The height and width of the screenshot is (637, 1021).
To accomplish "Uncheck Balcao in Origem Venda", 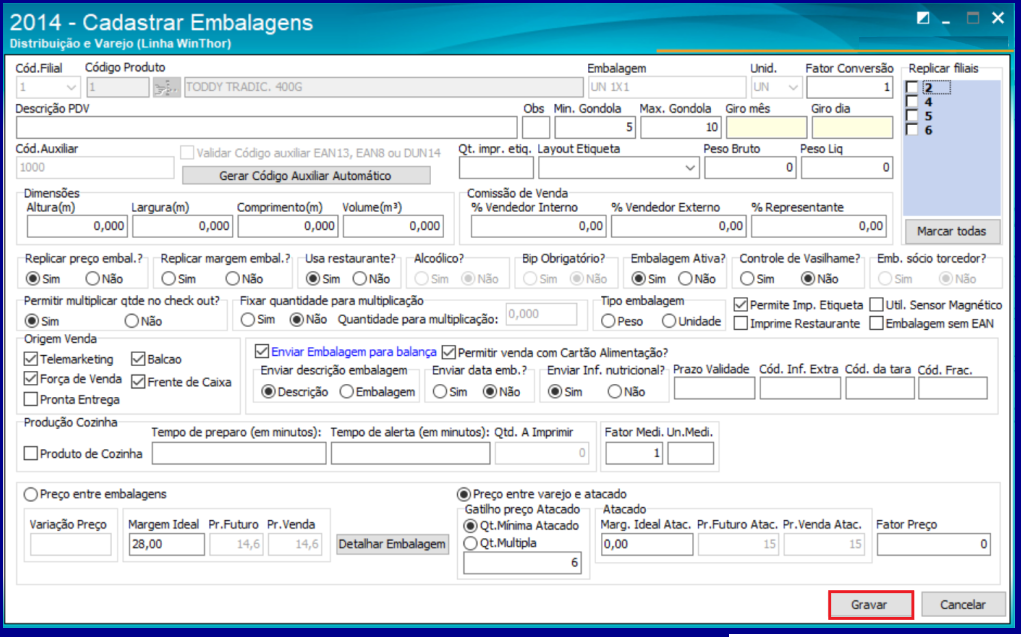I will (137, 359).
